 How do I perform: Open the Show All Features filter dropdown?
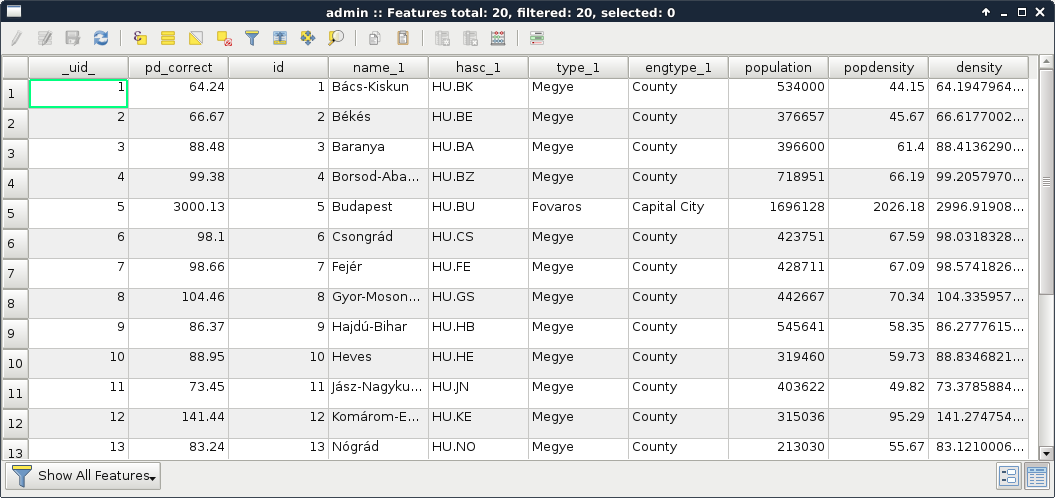(83, 476)
